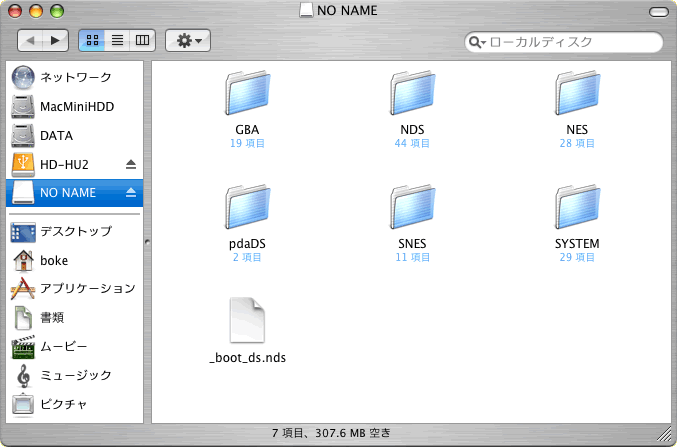Select the 書類 sidebar label
Screen dimensions: 677x447
pos(52,318)
